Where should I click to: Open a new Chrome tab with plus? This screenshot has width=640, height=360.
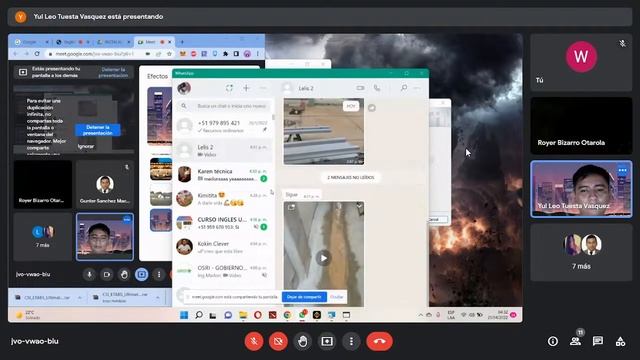pos(182,42)
